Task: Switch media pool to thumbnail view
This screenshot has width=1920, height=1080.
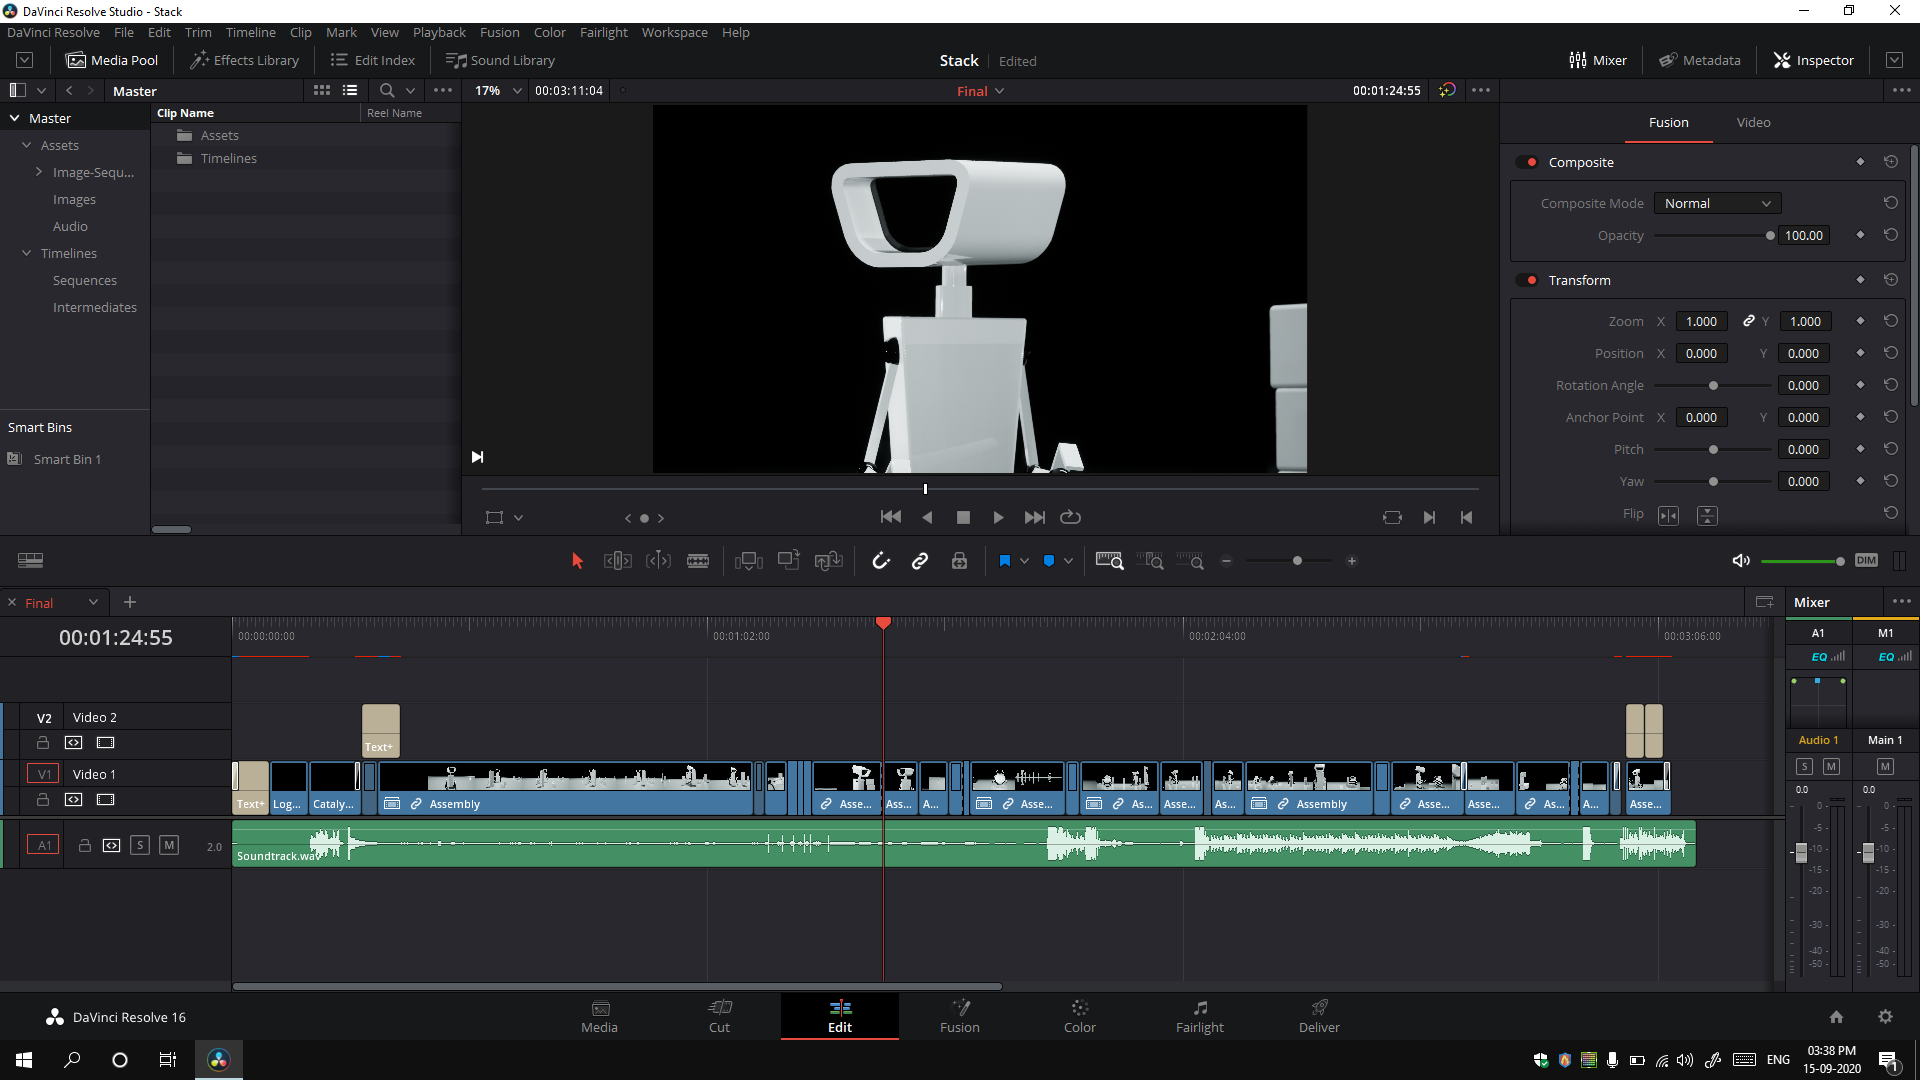Action: (321, 90)
